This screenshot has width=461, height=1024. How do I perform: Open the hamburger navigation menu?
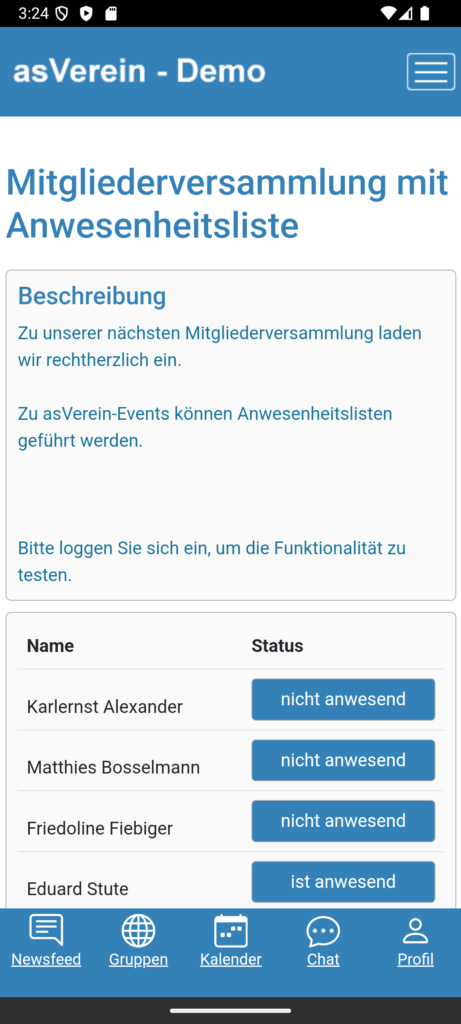(431, 71)
